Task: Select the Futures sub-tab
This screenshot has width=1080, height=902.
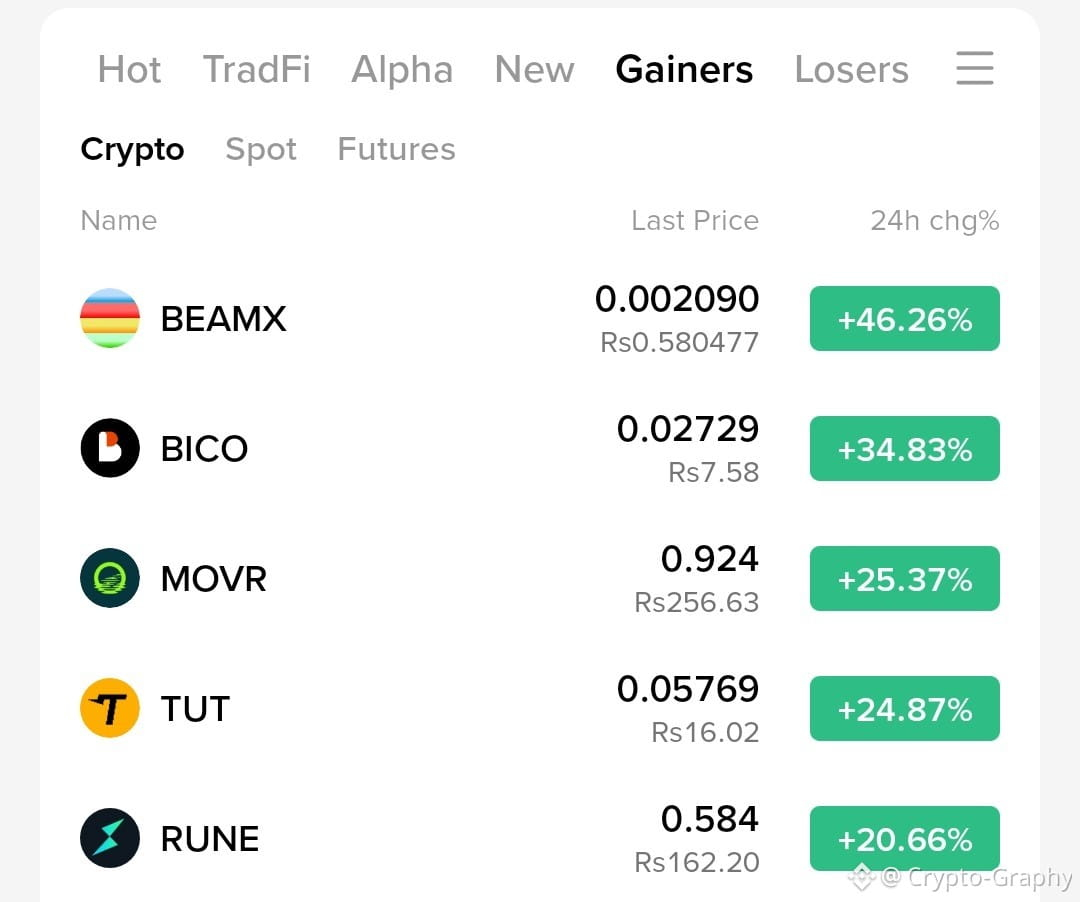Action: pos(397,149)
